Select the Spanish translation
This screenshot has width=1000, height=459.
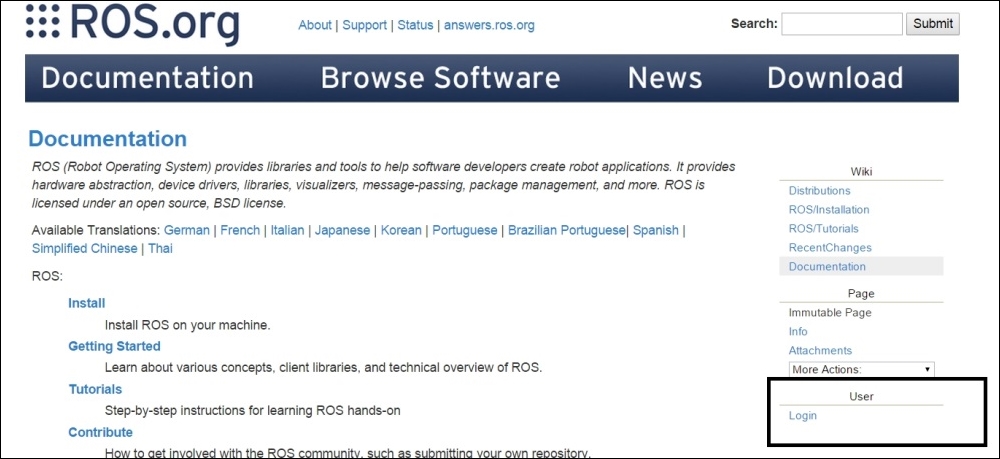click(656, 230)
